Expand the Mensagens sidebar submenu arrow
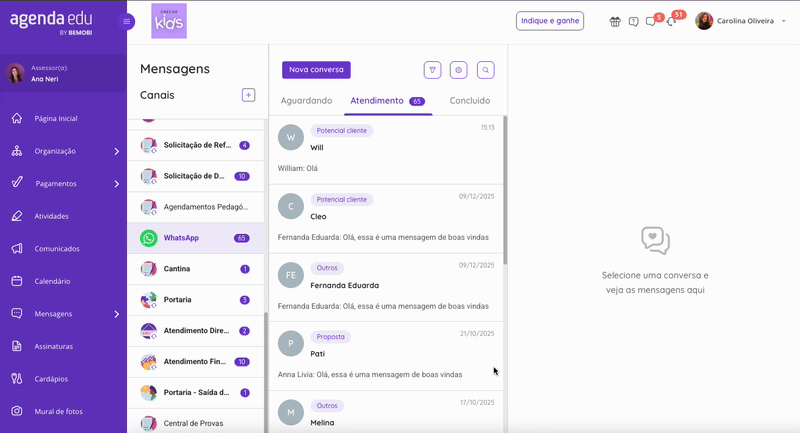The width and height of the screenshot is (800, 433). (x=117, y=314)
